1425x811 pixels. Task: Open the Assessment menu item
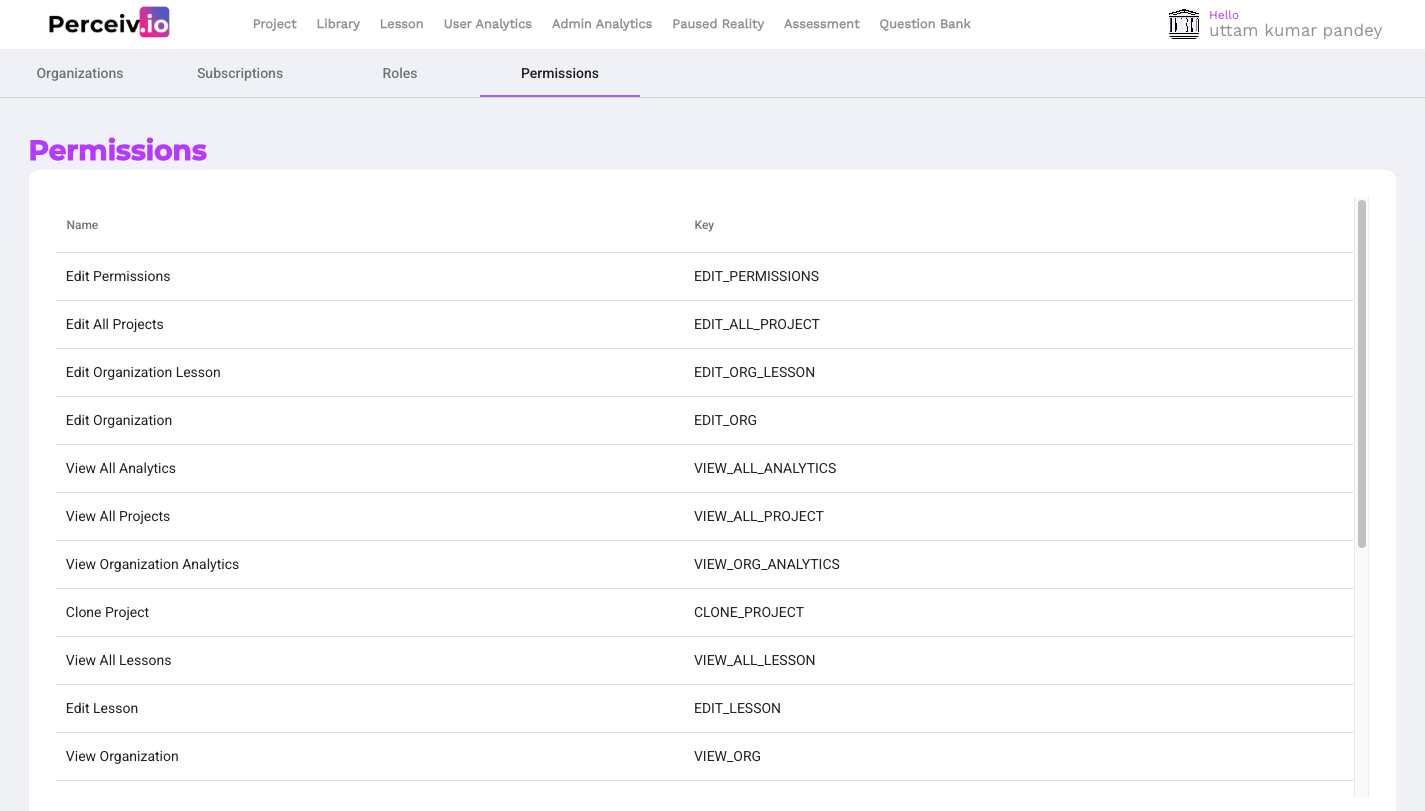(822, 24)
